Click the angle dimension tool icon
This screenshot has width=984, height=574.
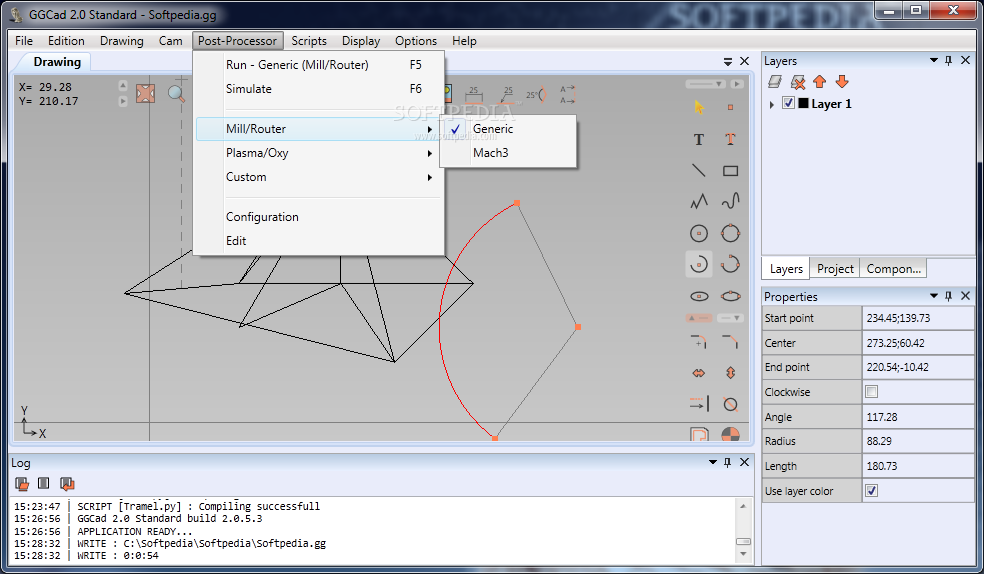(537, 95)
